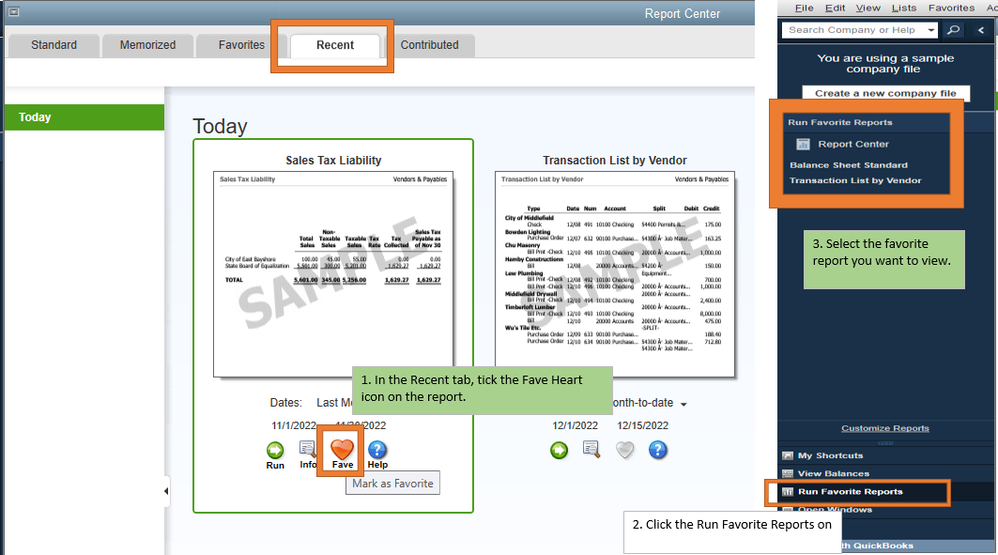This screenshot has width=998, height=555.
Task: Click the Run Favorite Reports icon
Action: point(788,492)
